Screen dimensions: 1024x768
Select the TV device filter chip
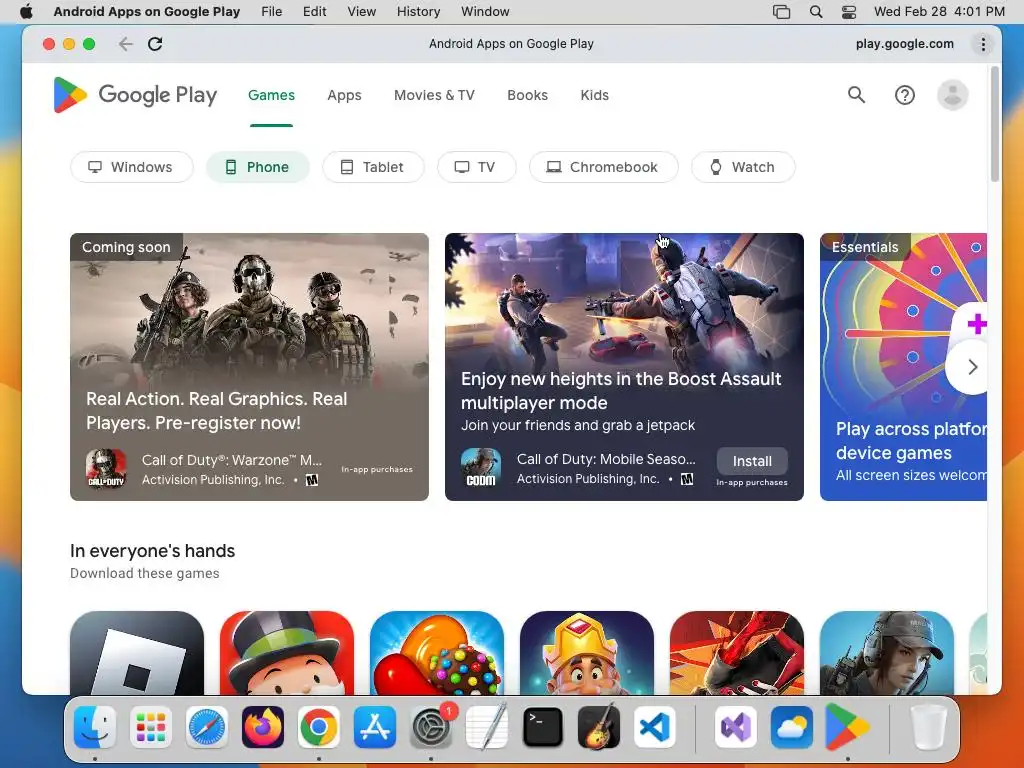click(476, 167)
